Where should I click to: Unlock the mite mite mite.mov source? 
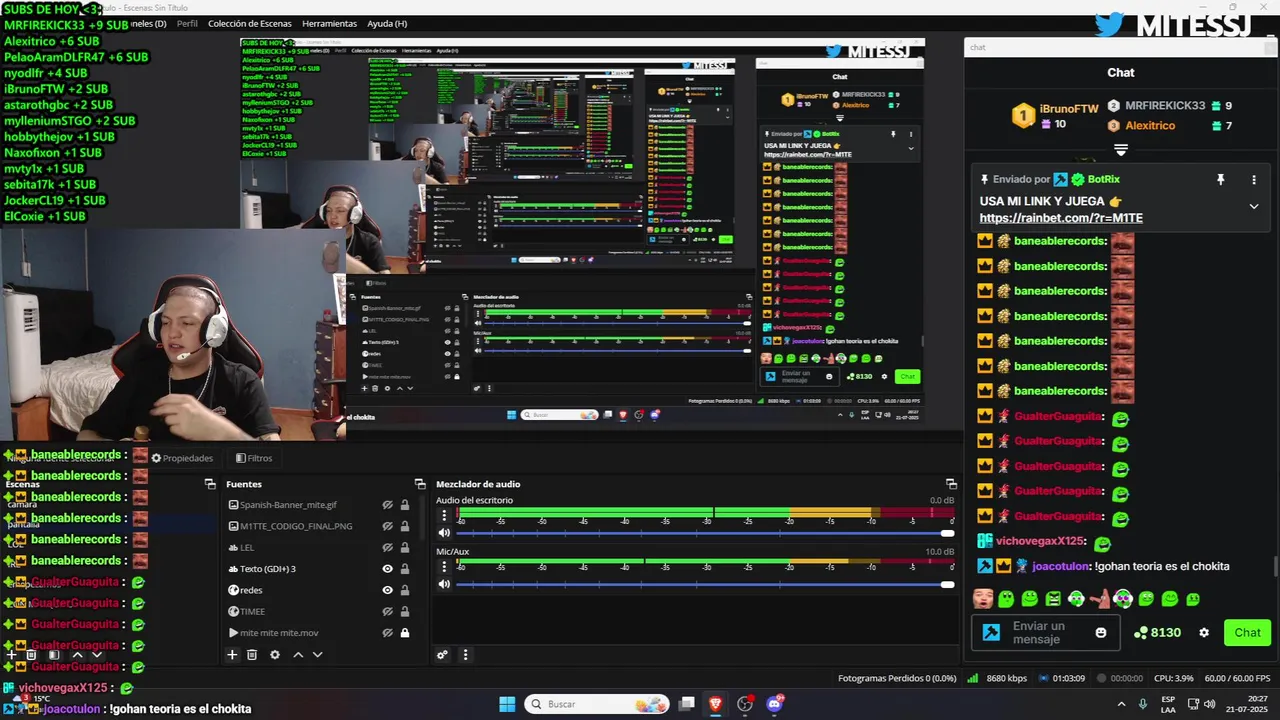[405, 633]
